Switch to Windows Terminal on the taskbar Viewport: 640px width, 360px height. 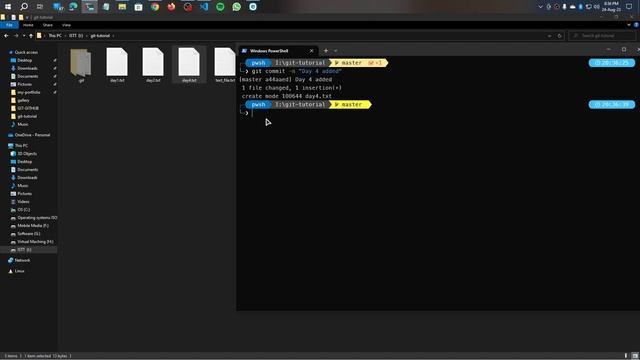click(x=89, y=7)
